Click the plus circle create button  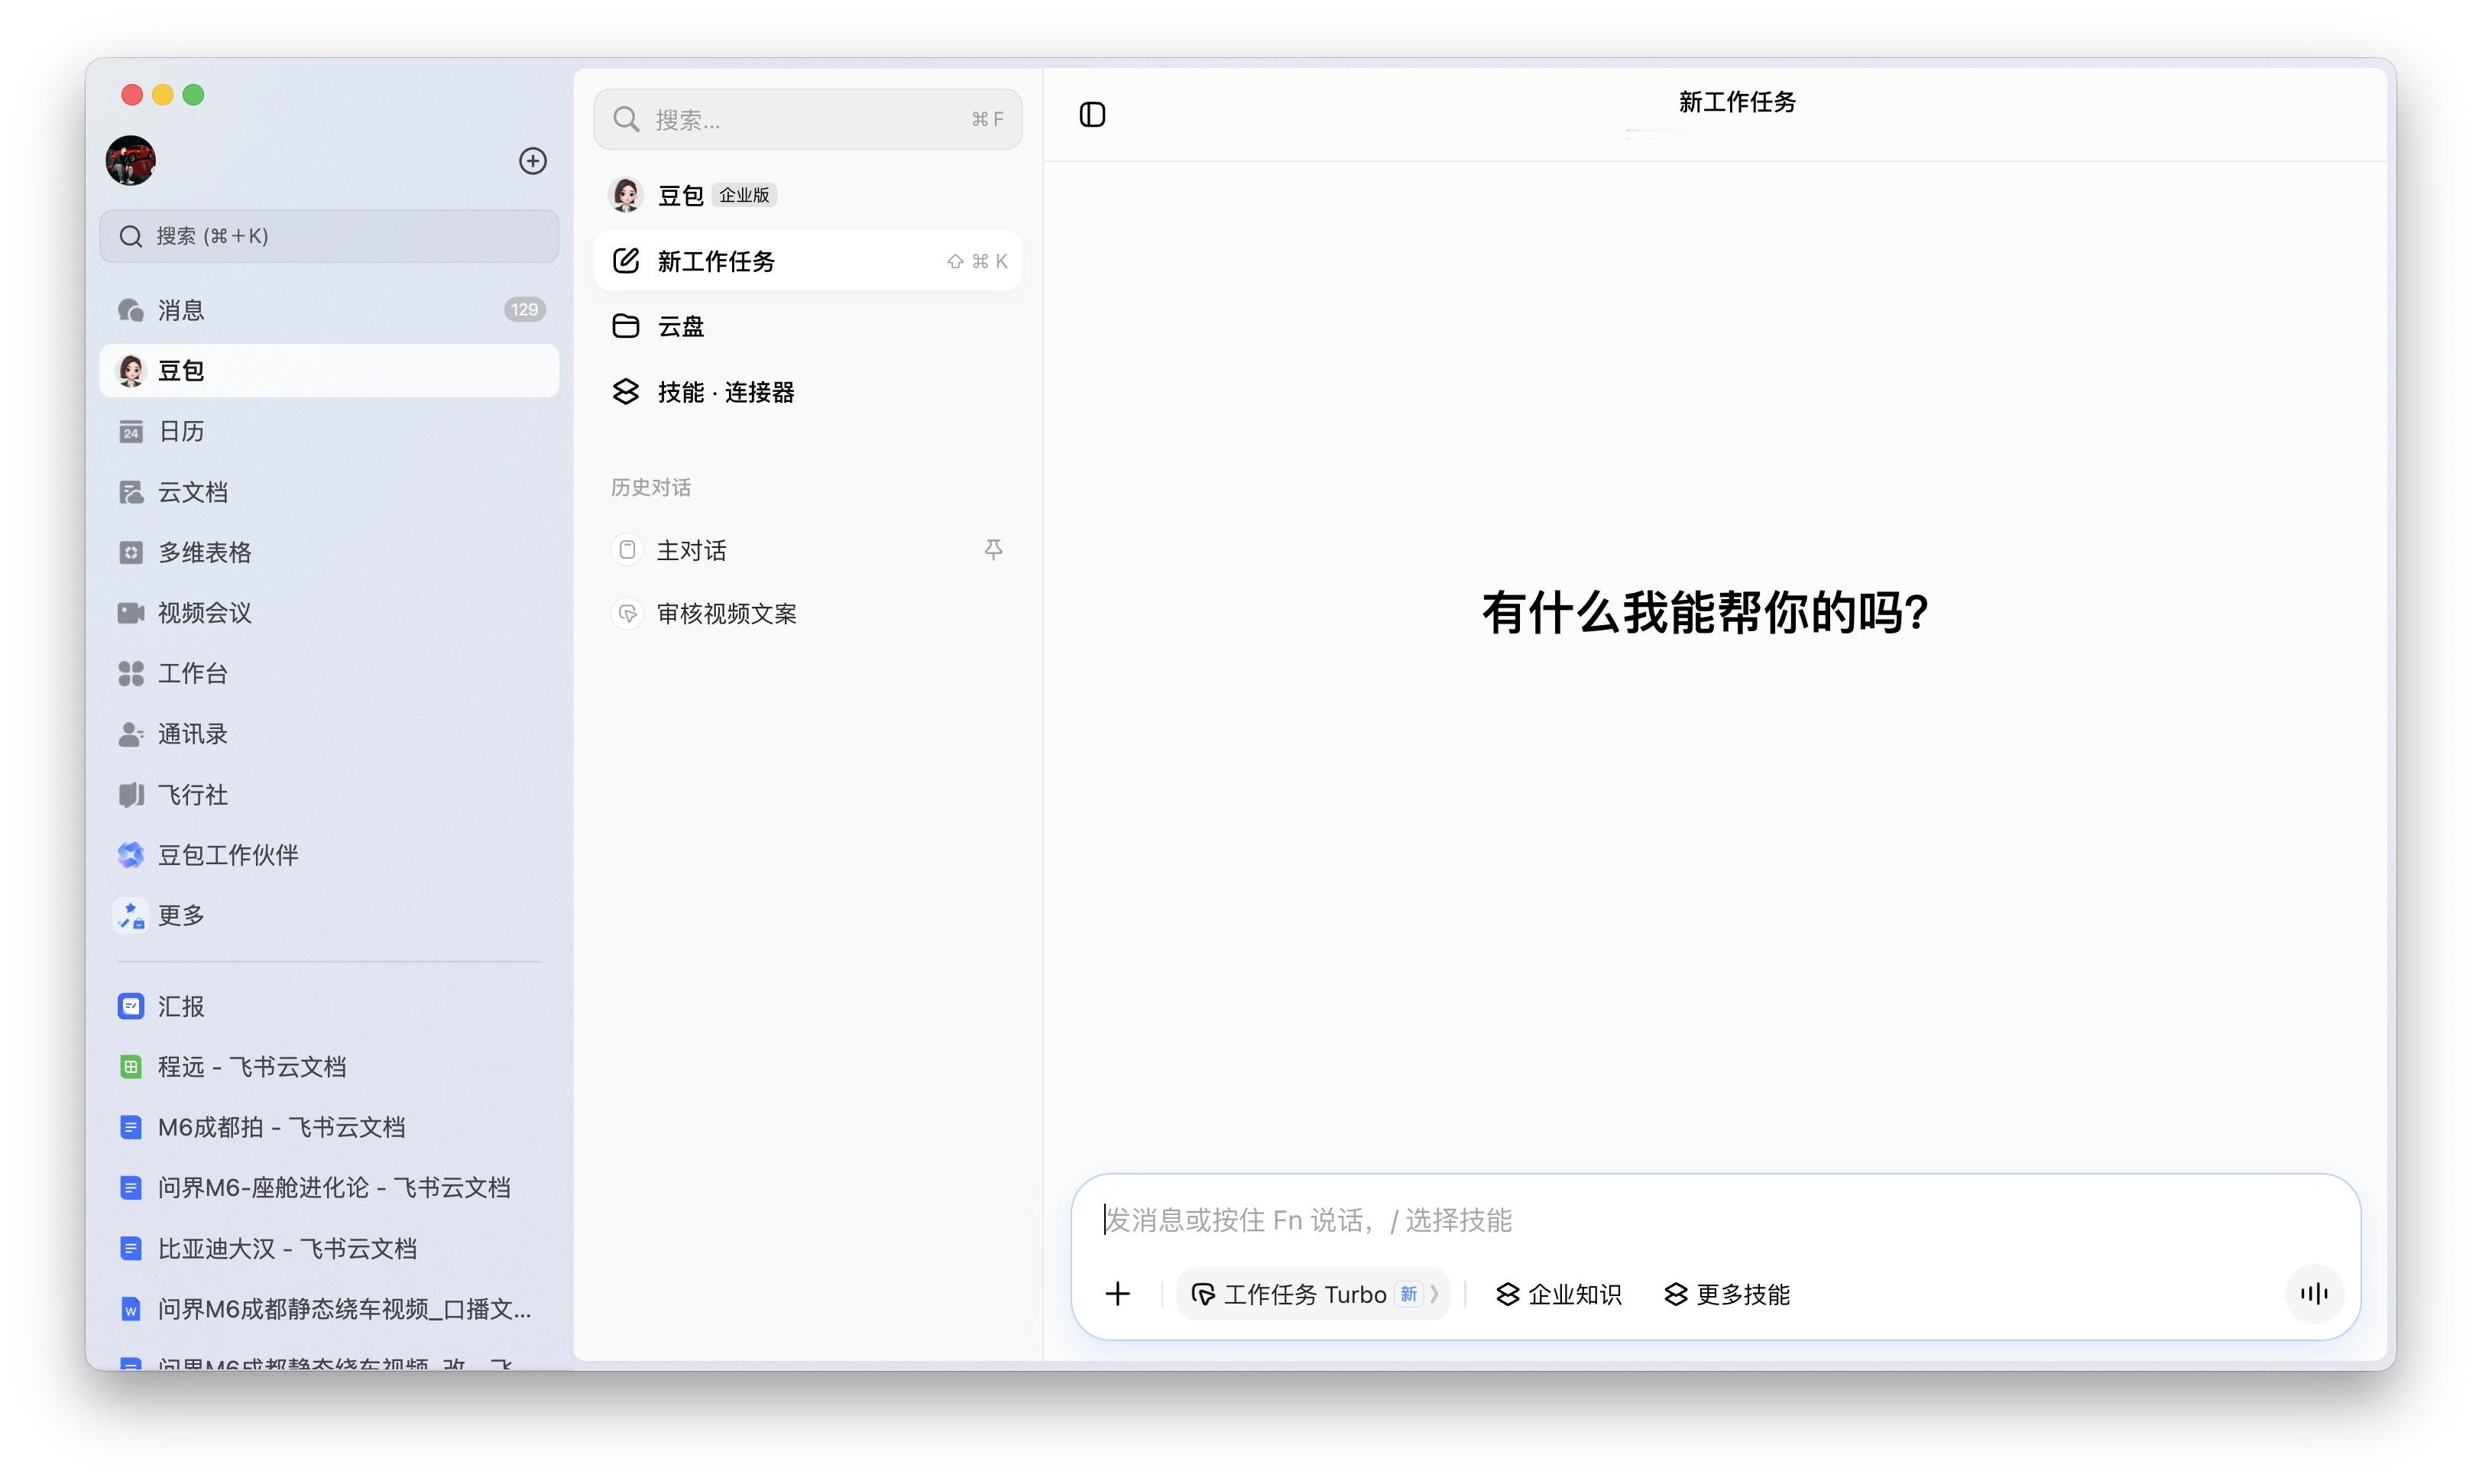point(533,161)
